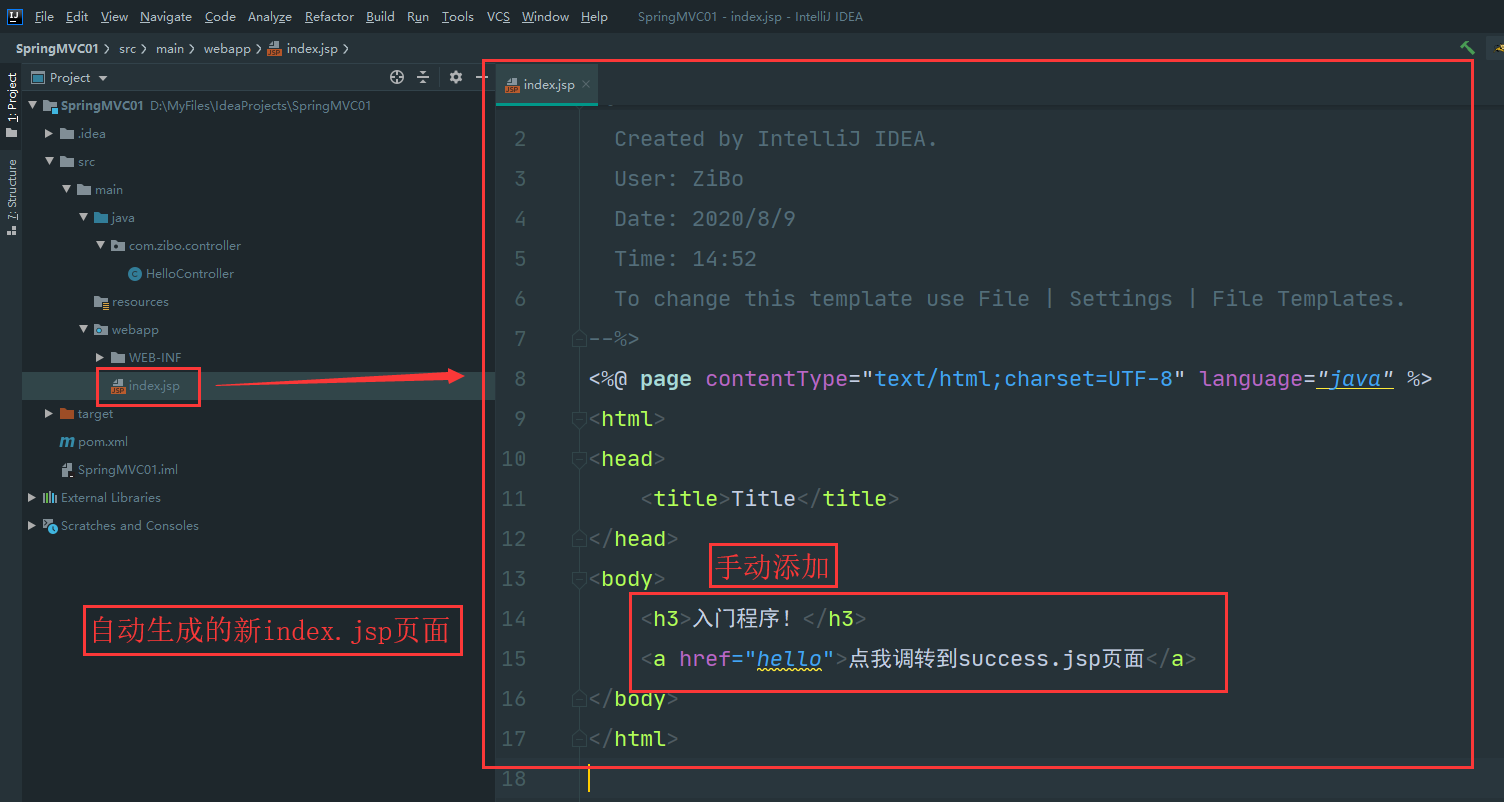1504x802 pixels.
Task: Click line number 8 in gutter
Action: tap(520, 379)
